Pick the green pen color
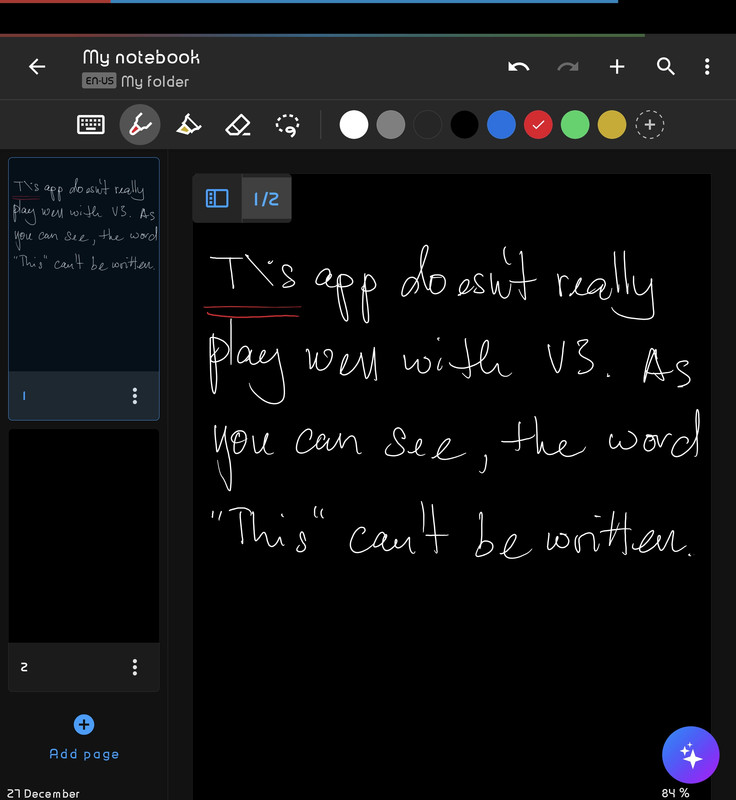Screen dimensions: 736x800 click(x=575, y=124)
